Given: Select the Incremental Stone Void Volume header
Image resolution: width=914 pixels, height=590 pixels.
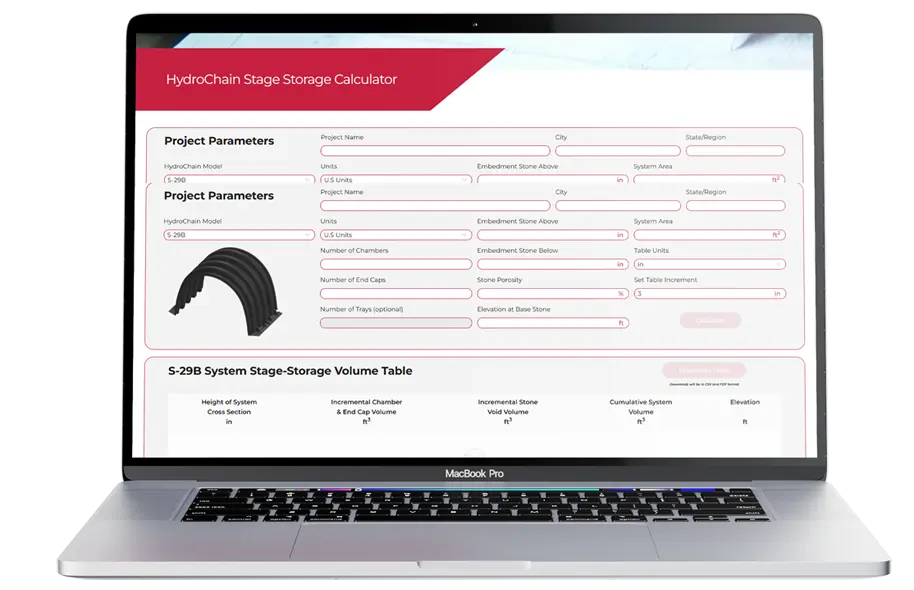Looking at the screenshot, I should point(507,412).
